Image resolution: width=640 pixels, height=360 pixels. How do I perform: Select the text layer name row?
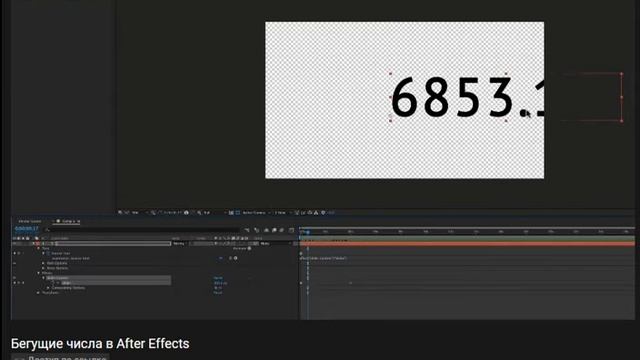[x=112, y=244]
